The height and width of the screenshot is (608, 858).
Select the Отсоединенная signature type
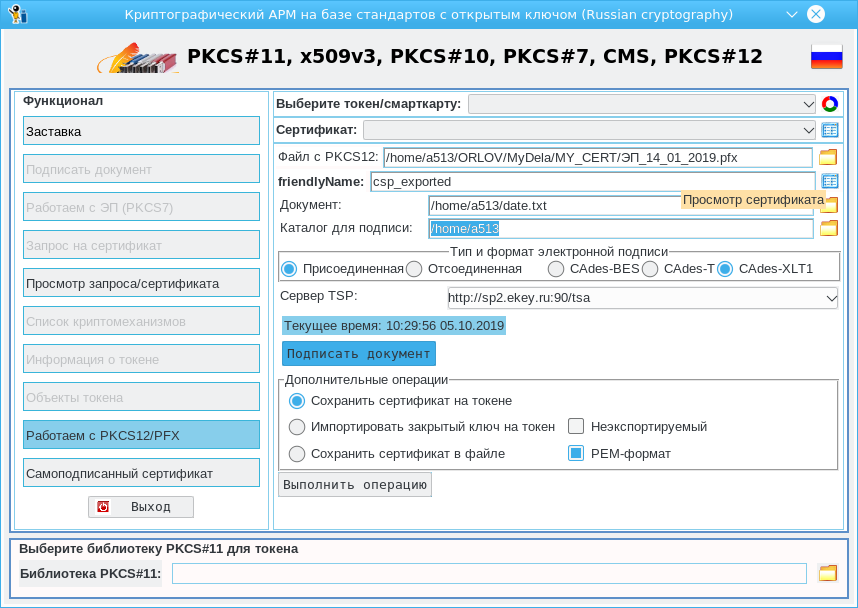414,269
